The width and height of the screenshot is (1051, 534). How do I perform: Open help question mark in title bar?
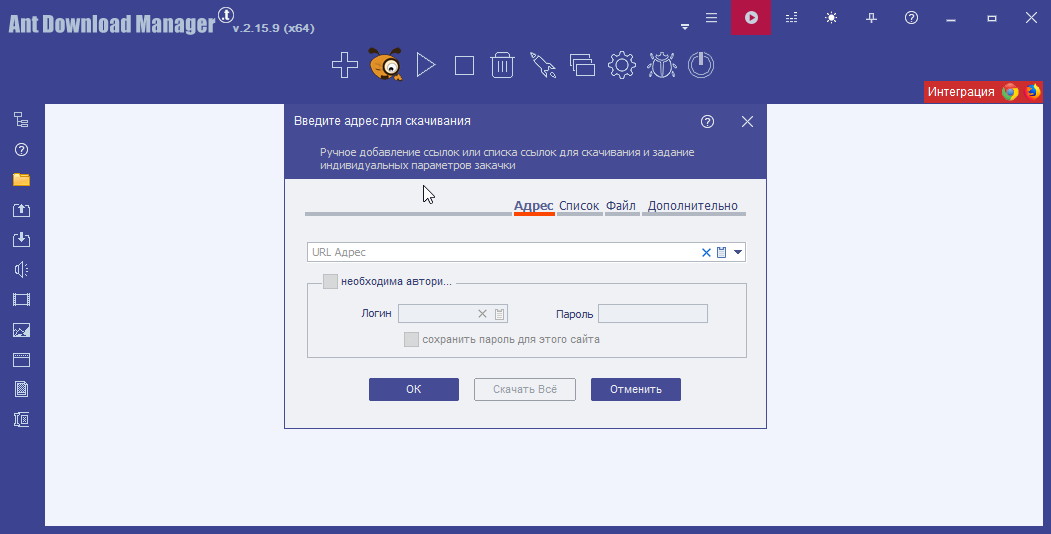pyautogui.click(x=911, y=18)
